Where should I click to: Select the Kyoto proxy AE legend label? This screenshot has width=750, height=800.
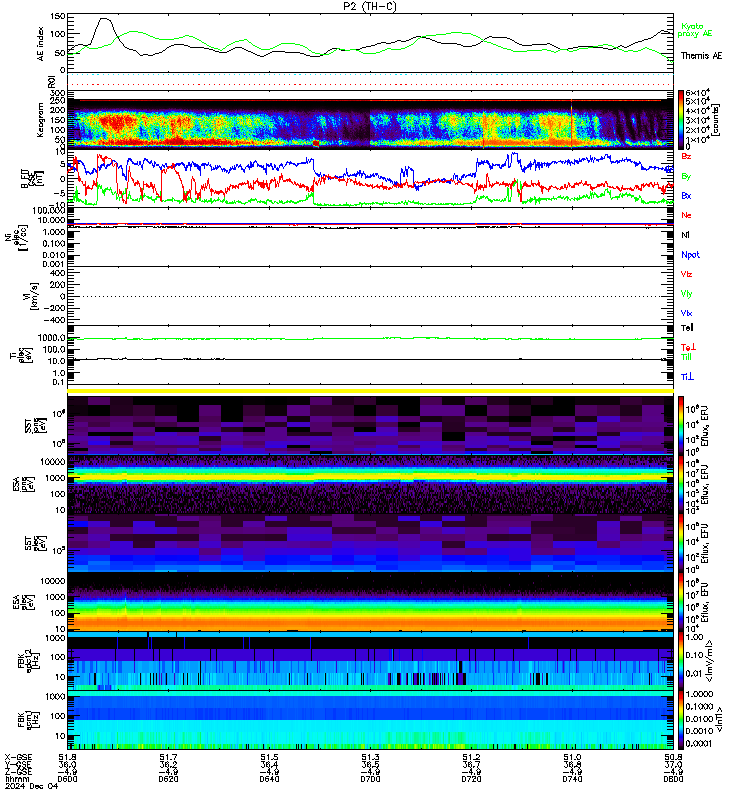[x=694, y=30]
